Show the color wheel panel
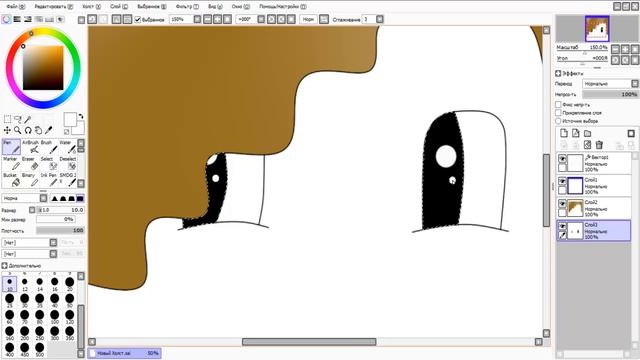640x360 pixels. [6, 19]
